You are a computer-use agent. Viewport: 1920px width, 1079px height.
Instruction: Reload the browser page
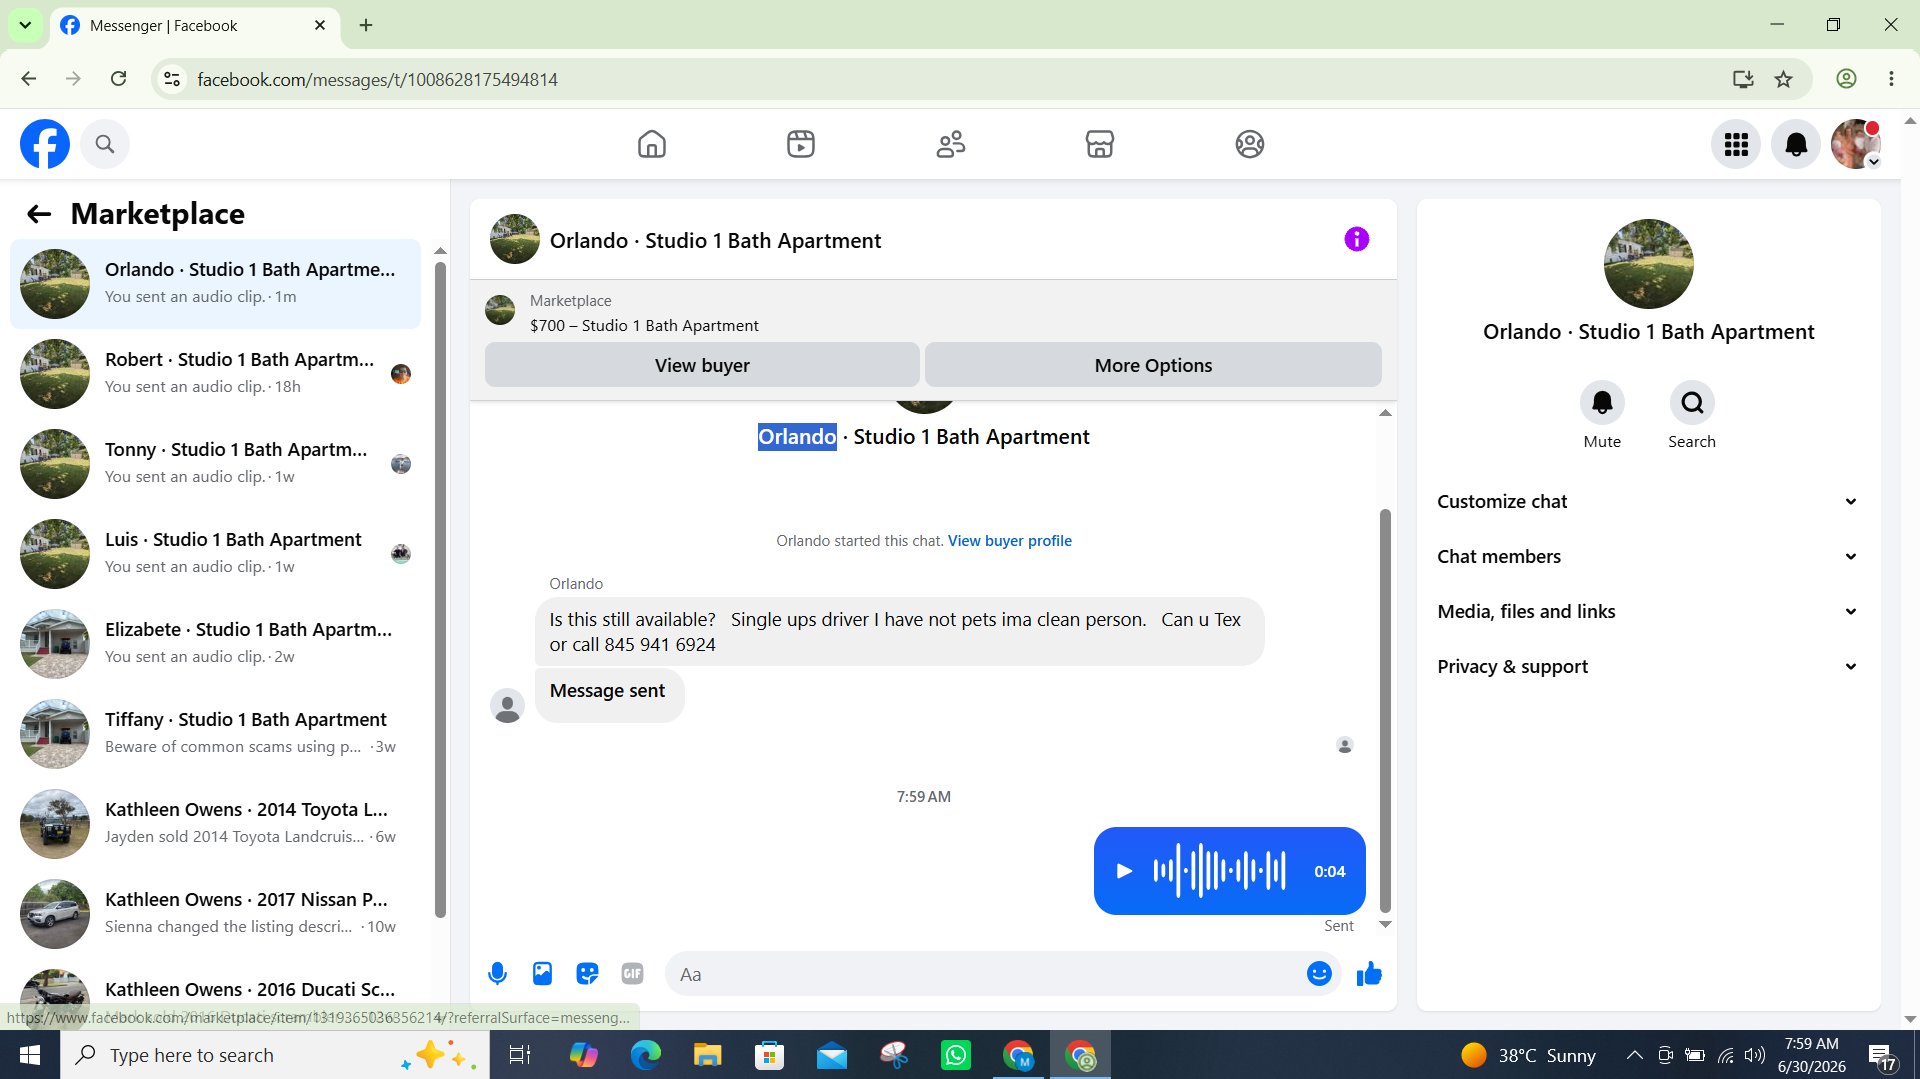pyautogui.click(x=118, y=79)
